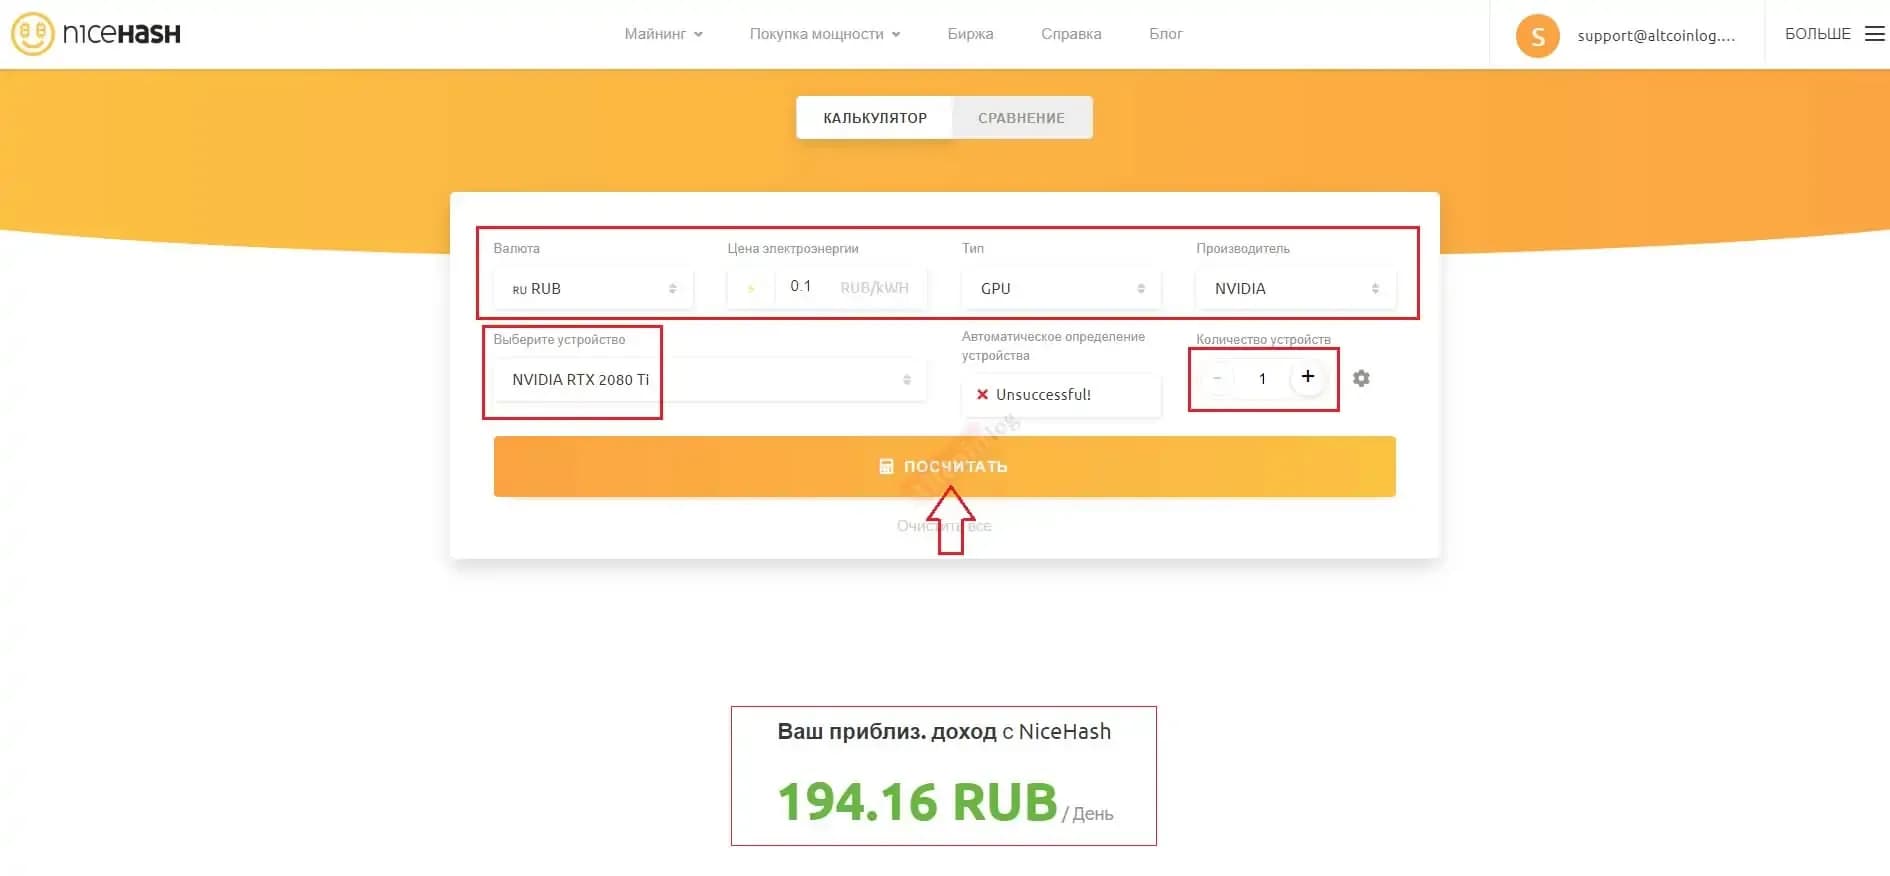The height and width of the screenshot is (876, 1890).
Task: Click the Автоматическое определение устройства label
Action: (x=1053, y=346)
